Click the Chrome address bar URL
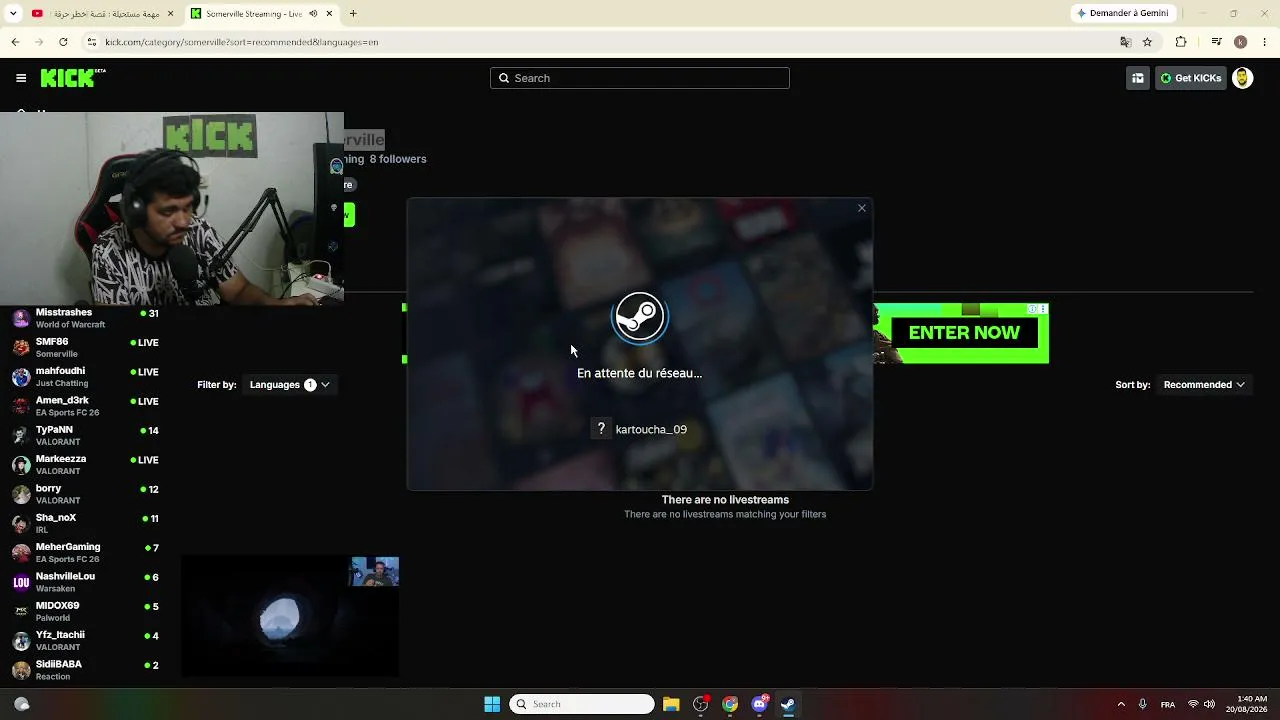Viewport: 1280px width, 720px height. pos(242,42)
